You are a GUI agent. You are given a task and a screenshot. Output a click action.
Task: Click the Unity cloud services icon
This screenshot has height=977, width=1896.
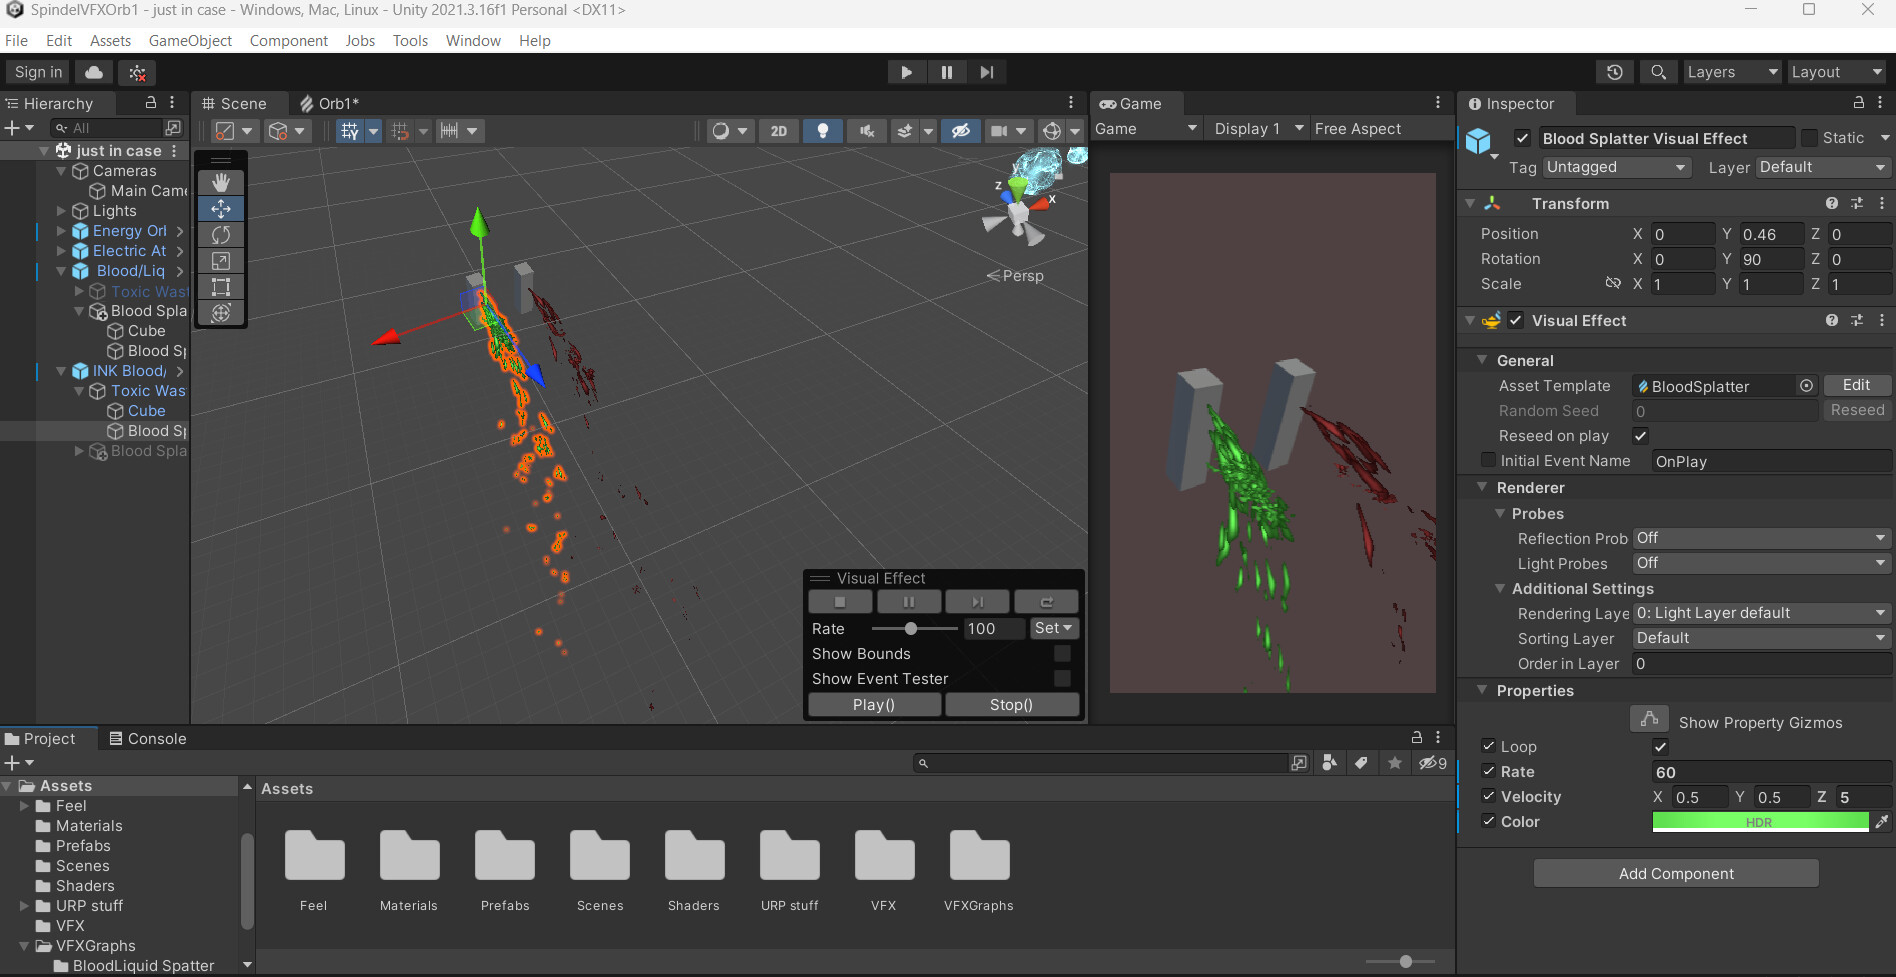click(93, 71)
